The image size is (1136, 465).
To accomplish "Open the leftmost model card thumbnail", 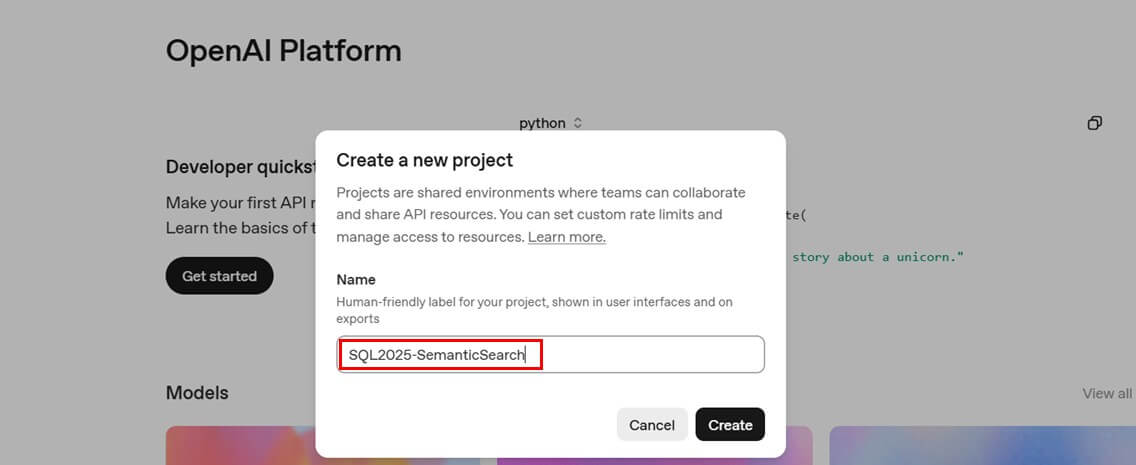I will (x=240, y=446).
